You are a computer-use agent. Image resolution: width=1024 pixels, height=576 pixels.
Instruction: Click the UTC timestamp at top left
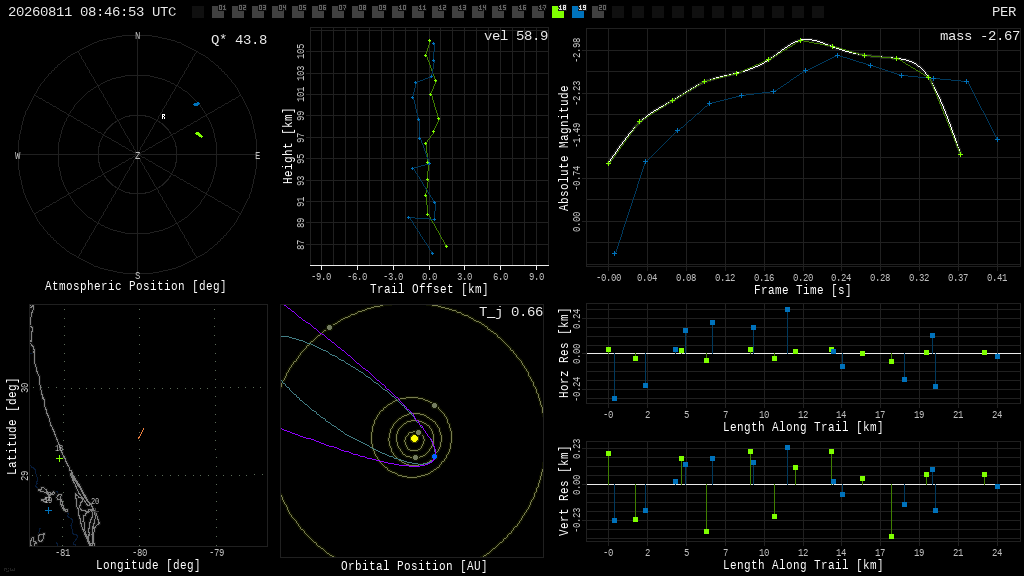(92, 12)
